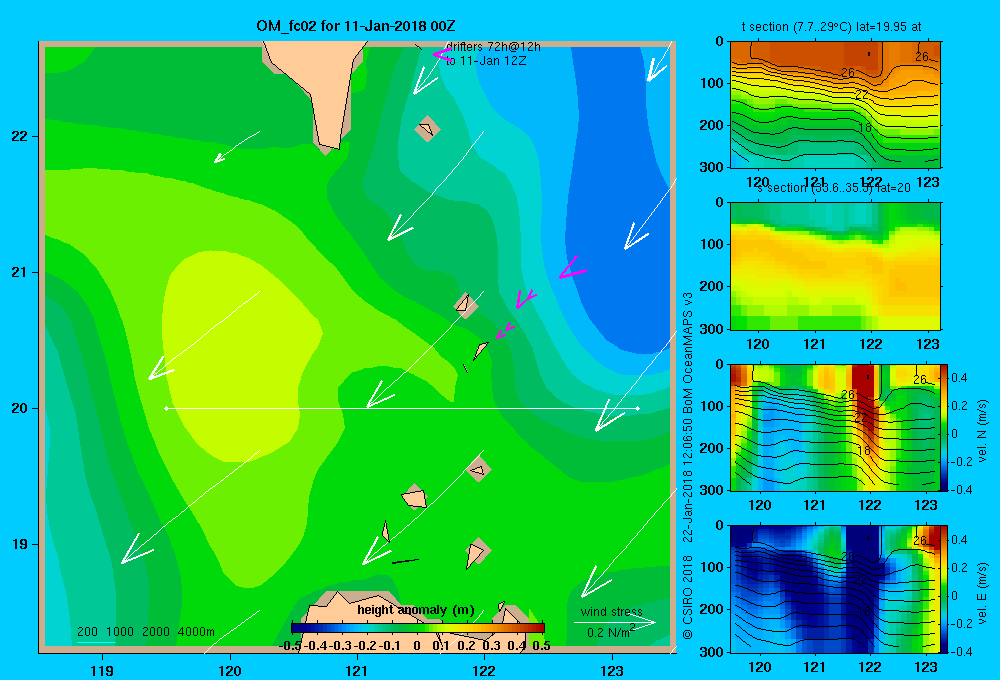Screen dimensions: 1000x680
Task: Click the salinity section plot
Action: click(x=835, y=266)
